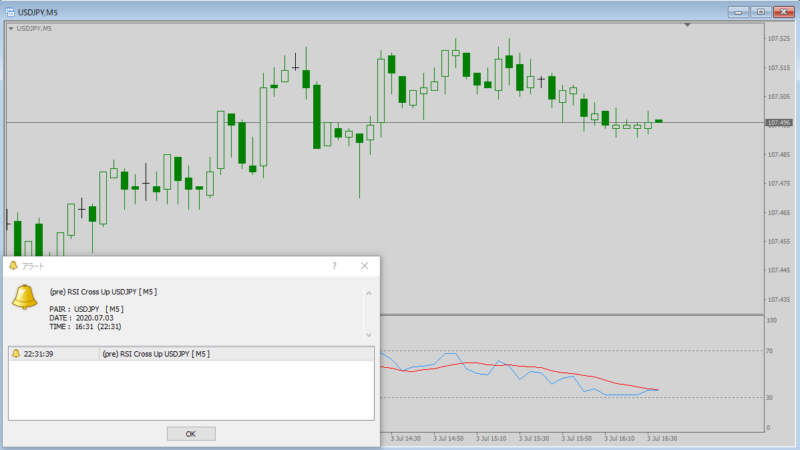
Task: Click the large golden bell icon
Action: click(x=24, y=297)
